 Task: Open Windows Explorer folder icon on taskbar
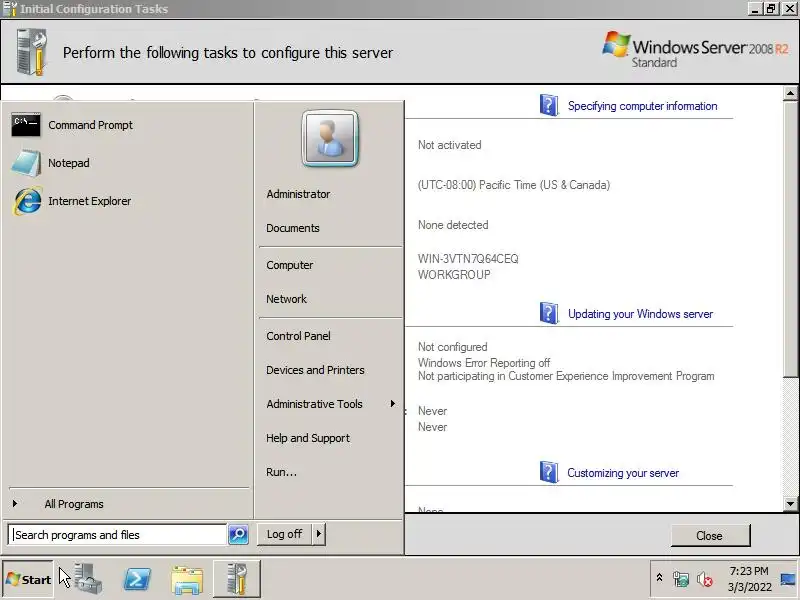point(187,580)
